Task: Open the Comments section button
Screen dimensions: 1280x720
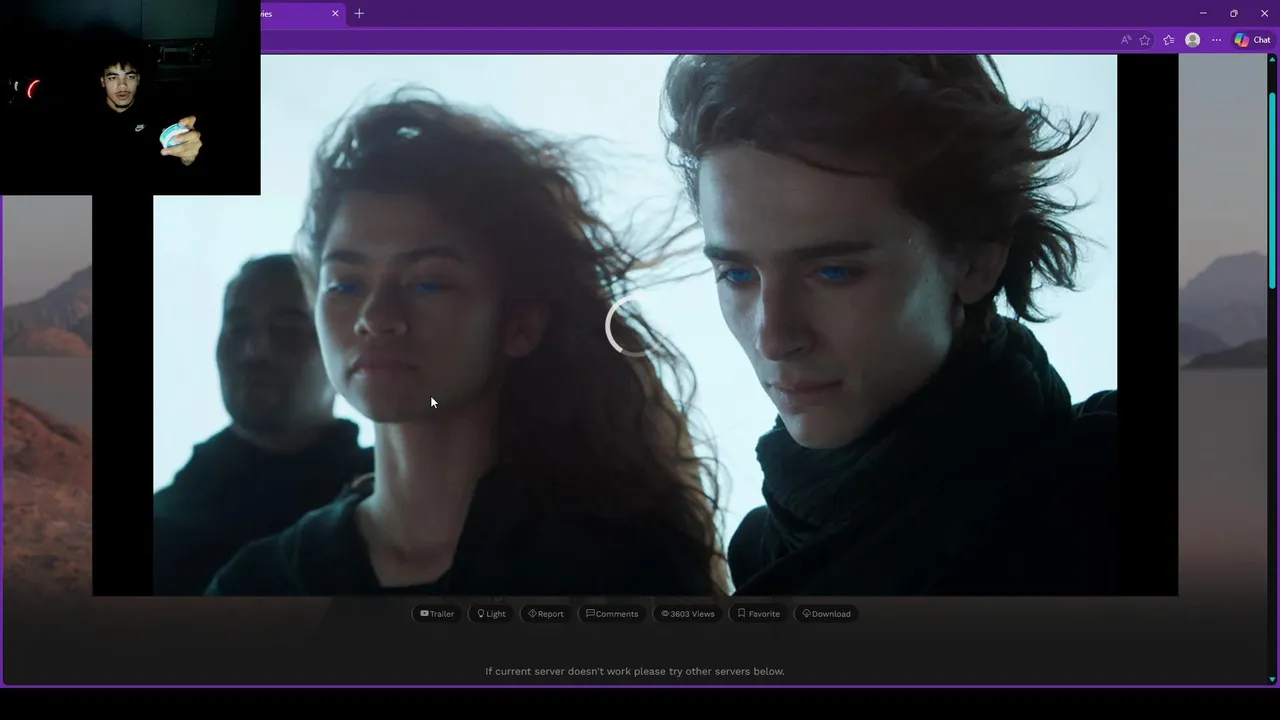Action: [x=612, y=614]
